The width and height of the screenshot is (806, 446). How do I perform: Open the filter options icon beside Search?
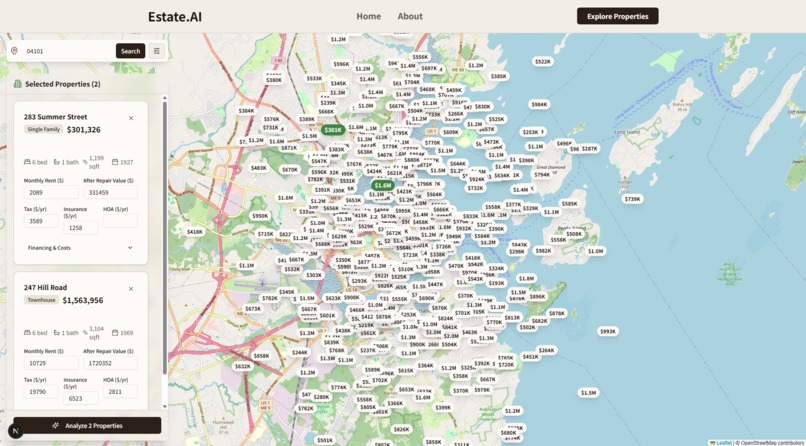point(157,51)
